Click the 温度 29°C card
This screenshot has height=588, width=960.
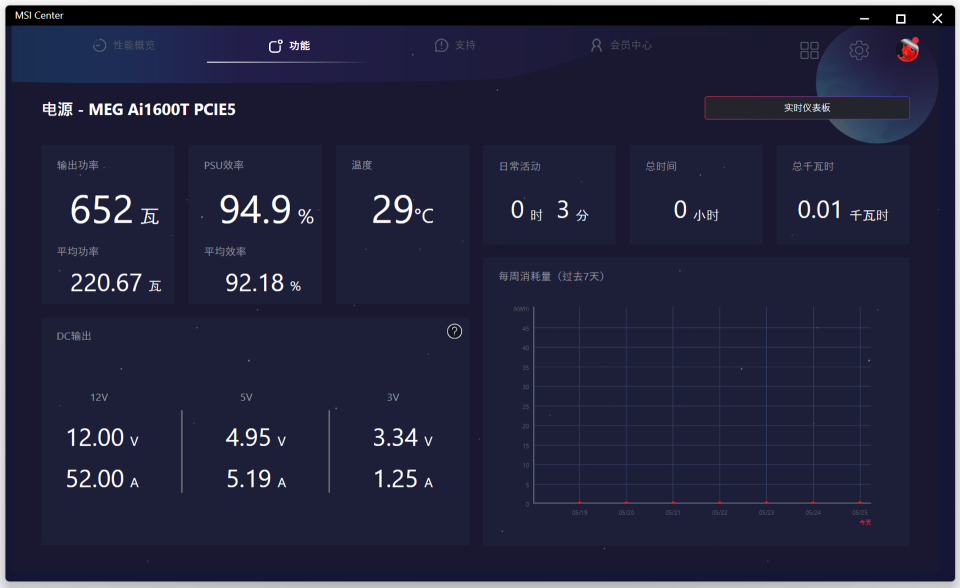tap(402, 225)
